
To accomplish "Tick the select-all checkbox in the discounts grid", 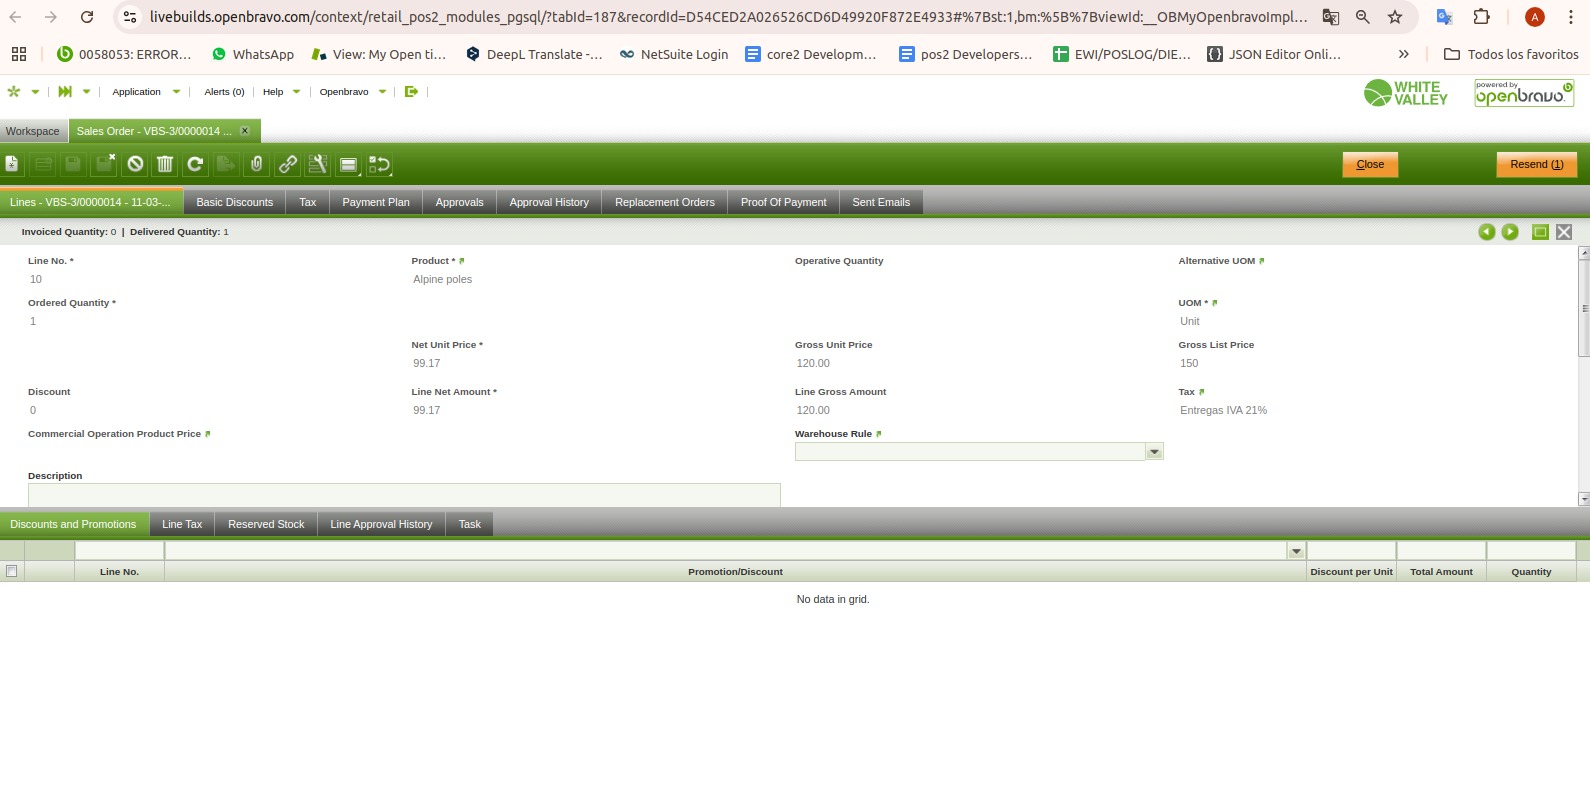I will point(12,571).
